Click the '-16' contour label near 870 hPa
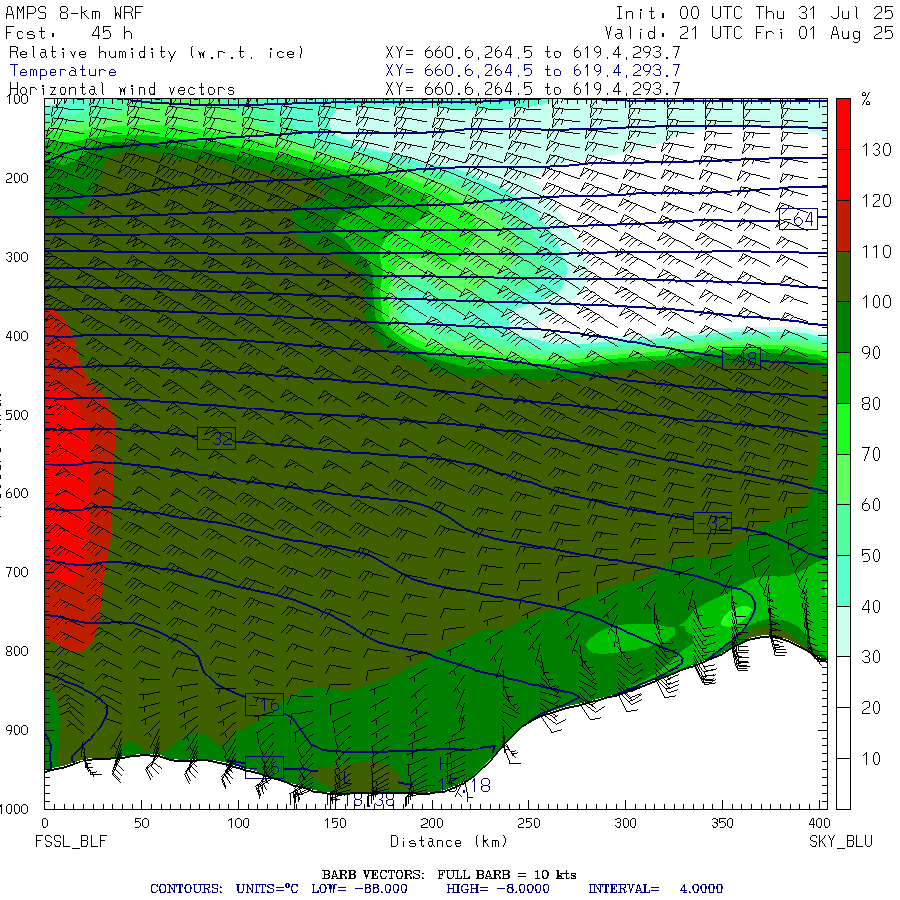The width and height of the screenshot is (900, 900). [264, 704]
